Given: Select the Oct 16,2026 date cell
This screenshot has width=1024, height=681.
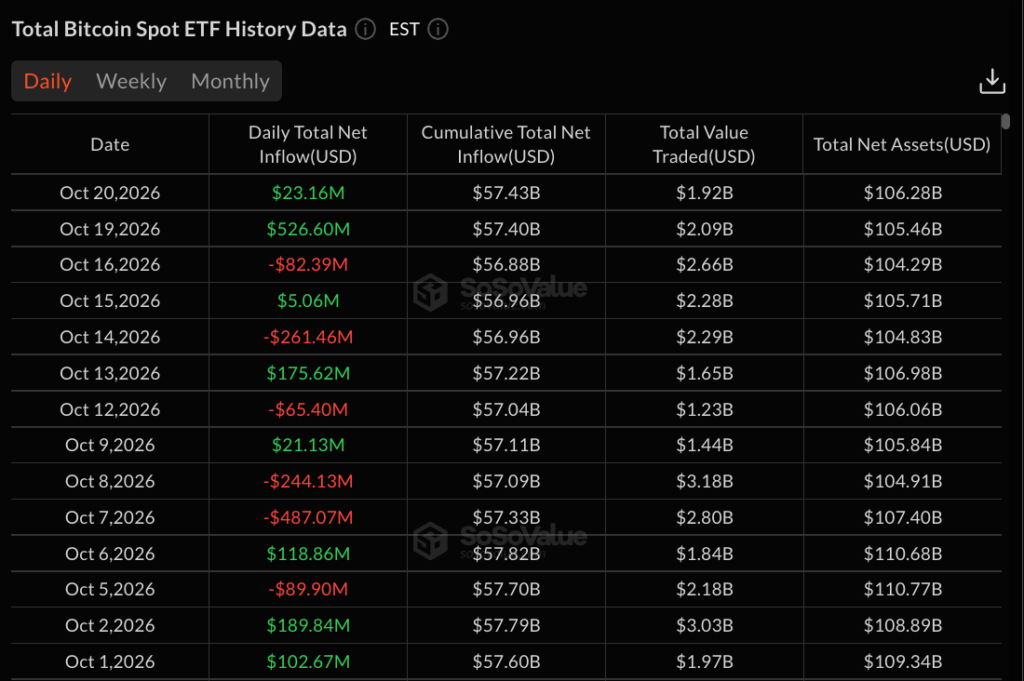Looking at the screenshot, I should tap(110, 264).
